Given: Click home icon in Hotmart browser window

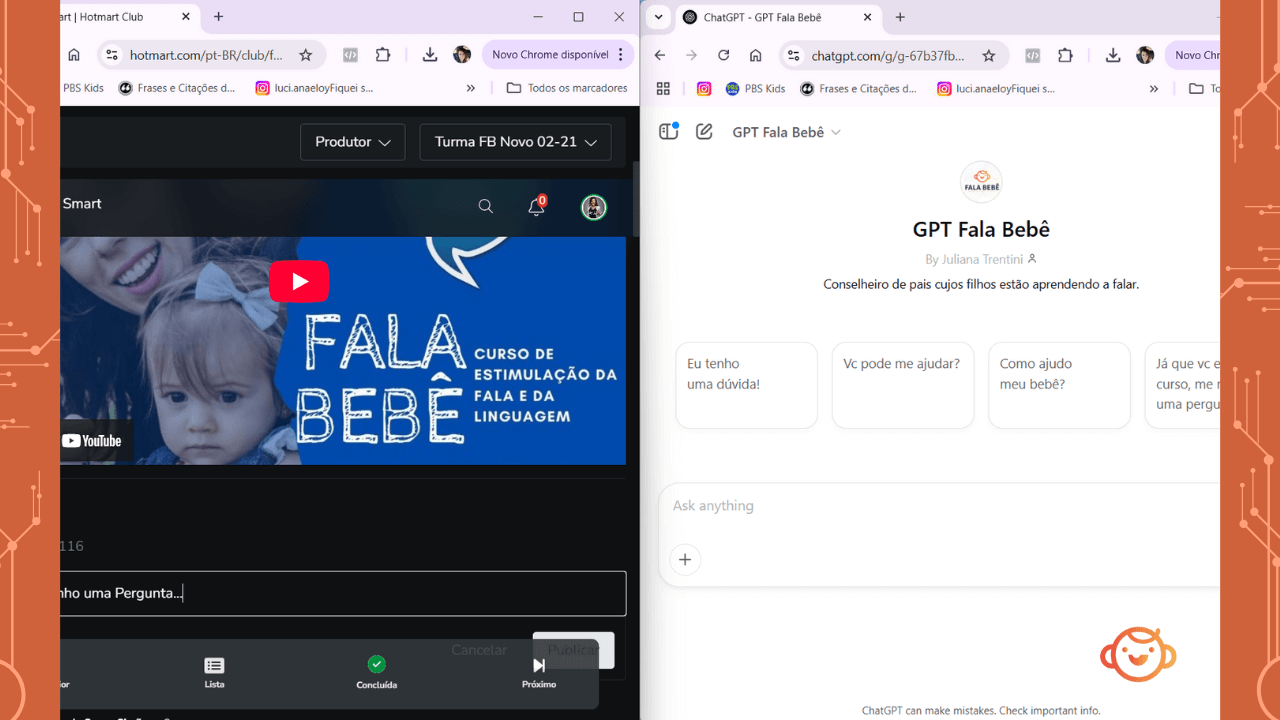Looking at the screenshot, I should [x=74, y=55].
